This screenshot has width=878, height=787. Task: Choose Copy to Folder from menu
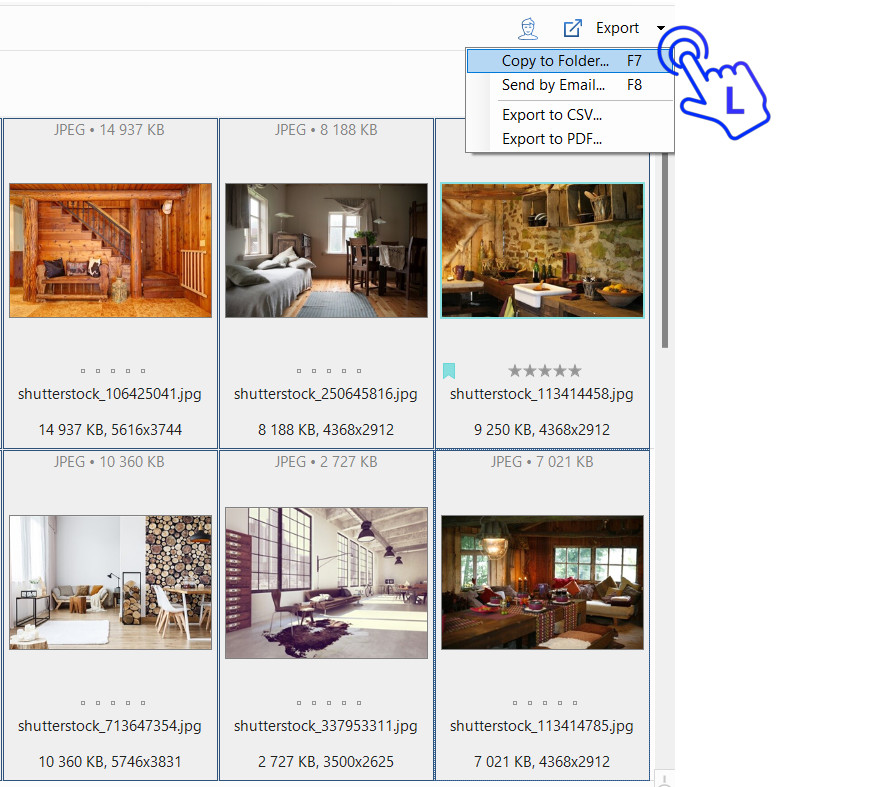click(555, 61)
